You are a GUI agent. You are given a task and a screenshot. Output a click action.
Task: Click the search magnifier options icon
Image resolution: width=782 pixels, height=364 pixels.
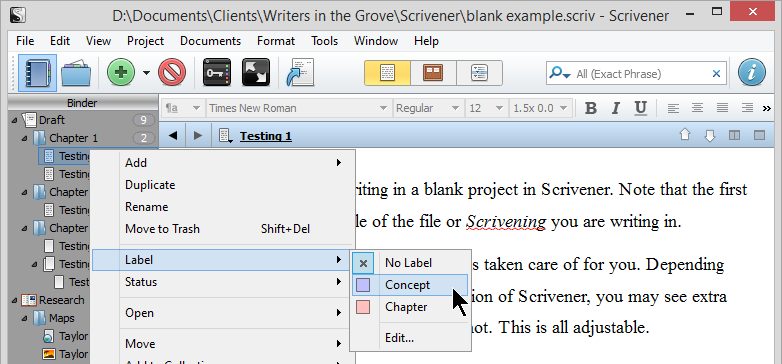pyautogui.click(x=560, y=73)
